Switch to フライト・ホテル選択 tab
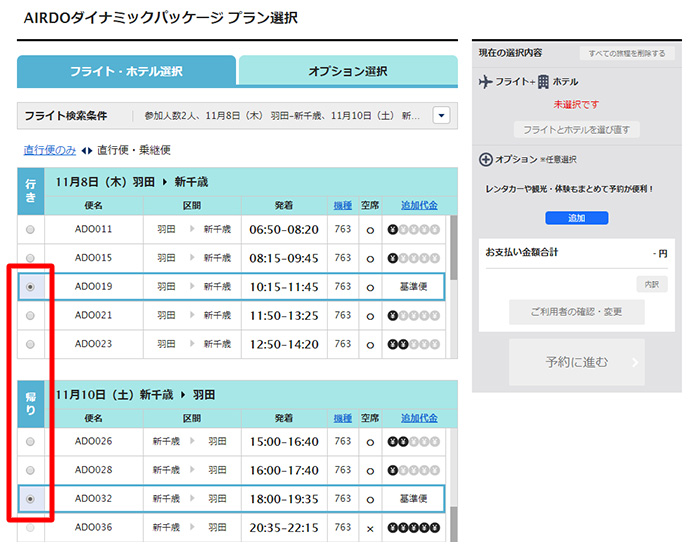700x554 pixels. click(x=126, y=71)
